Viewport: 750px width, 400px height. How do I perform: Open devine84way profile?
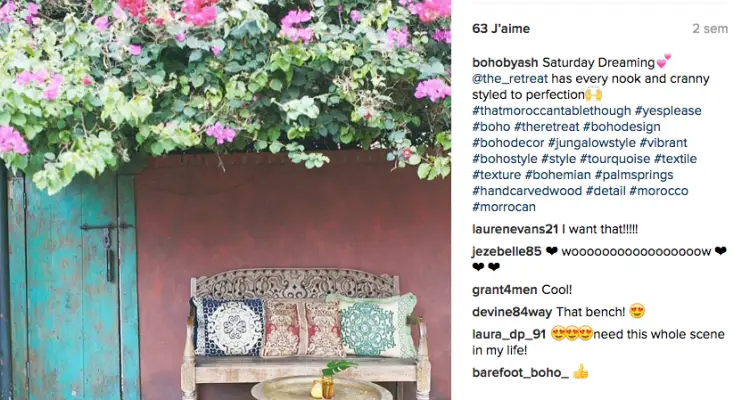512,312
